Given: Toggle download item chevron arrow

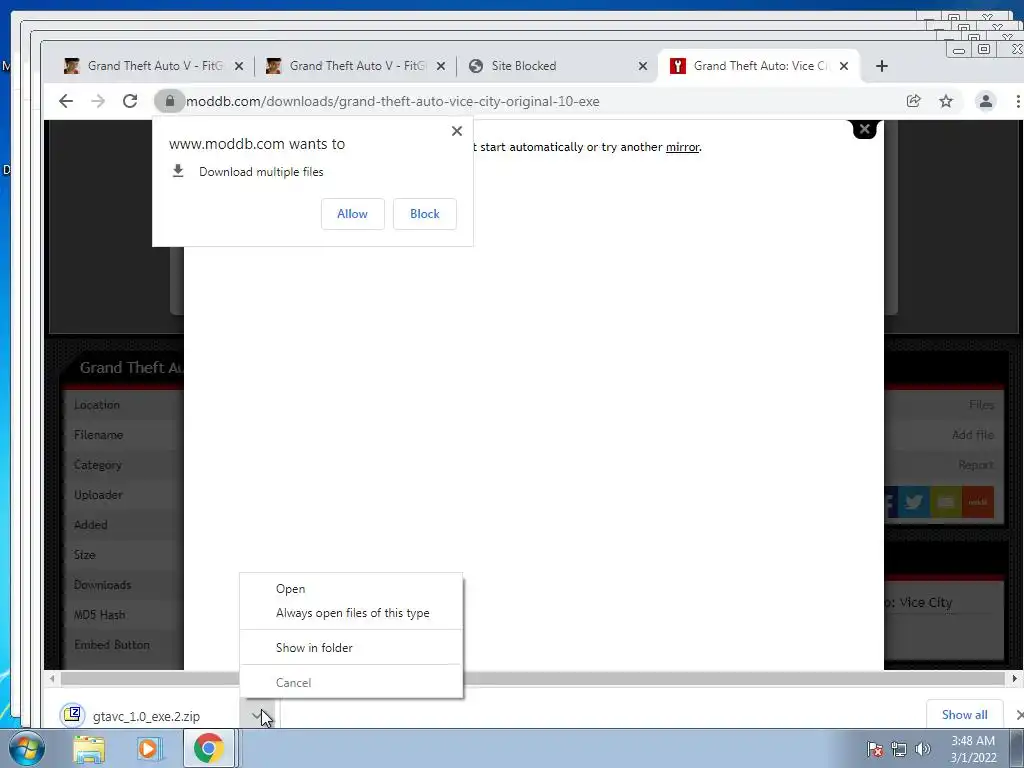Looking at the screenshot, I should tap(259, 716).
